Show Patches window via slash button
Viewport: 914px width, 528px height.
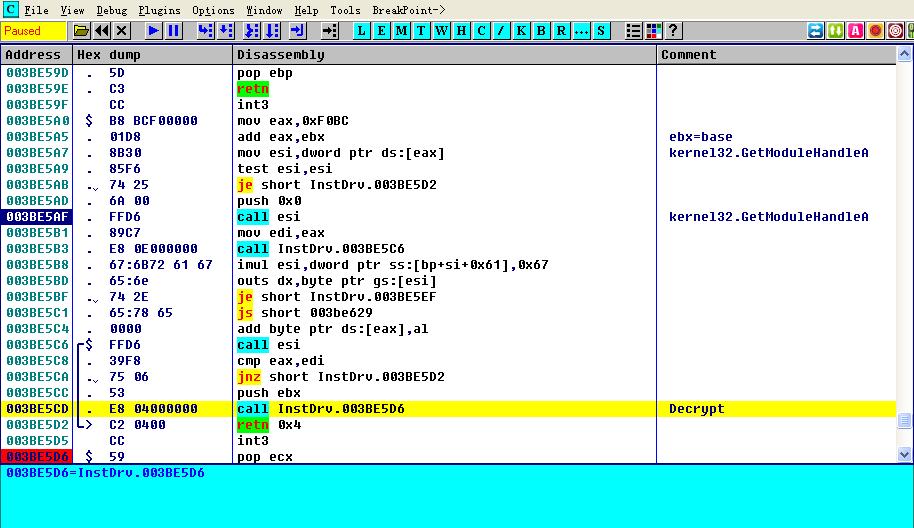(501, 31)
